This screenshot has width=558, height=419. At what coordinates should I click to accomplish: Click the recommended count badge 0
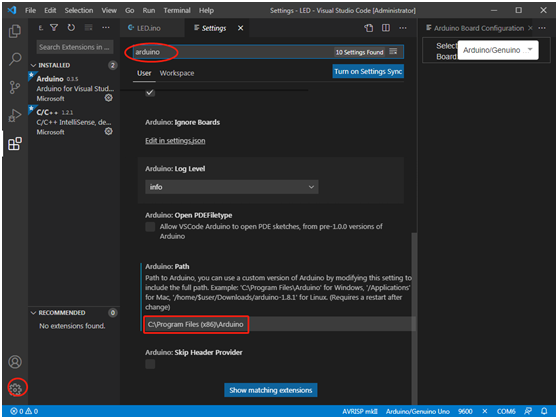tap(112, 313)
